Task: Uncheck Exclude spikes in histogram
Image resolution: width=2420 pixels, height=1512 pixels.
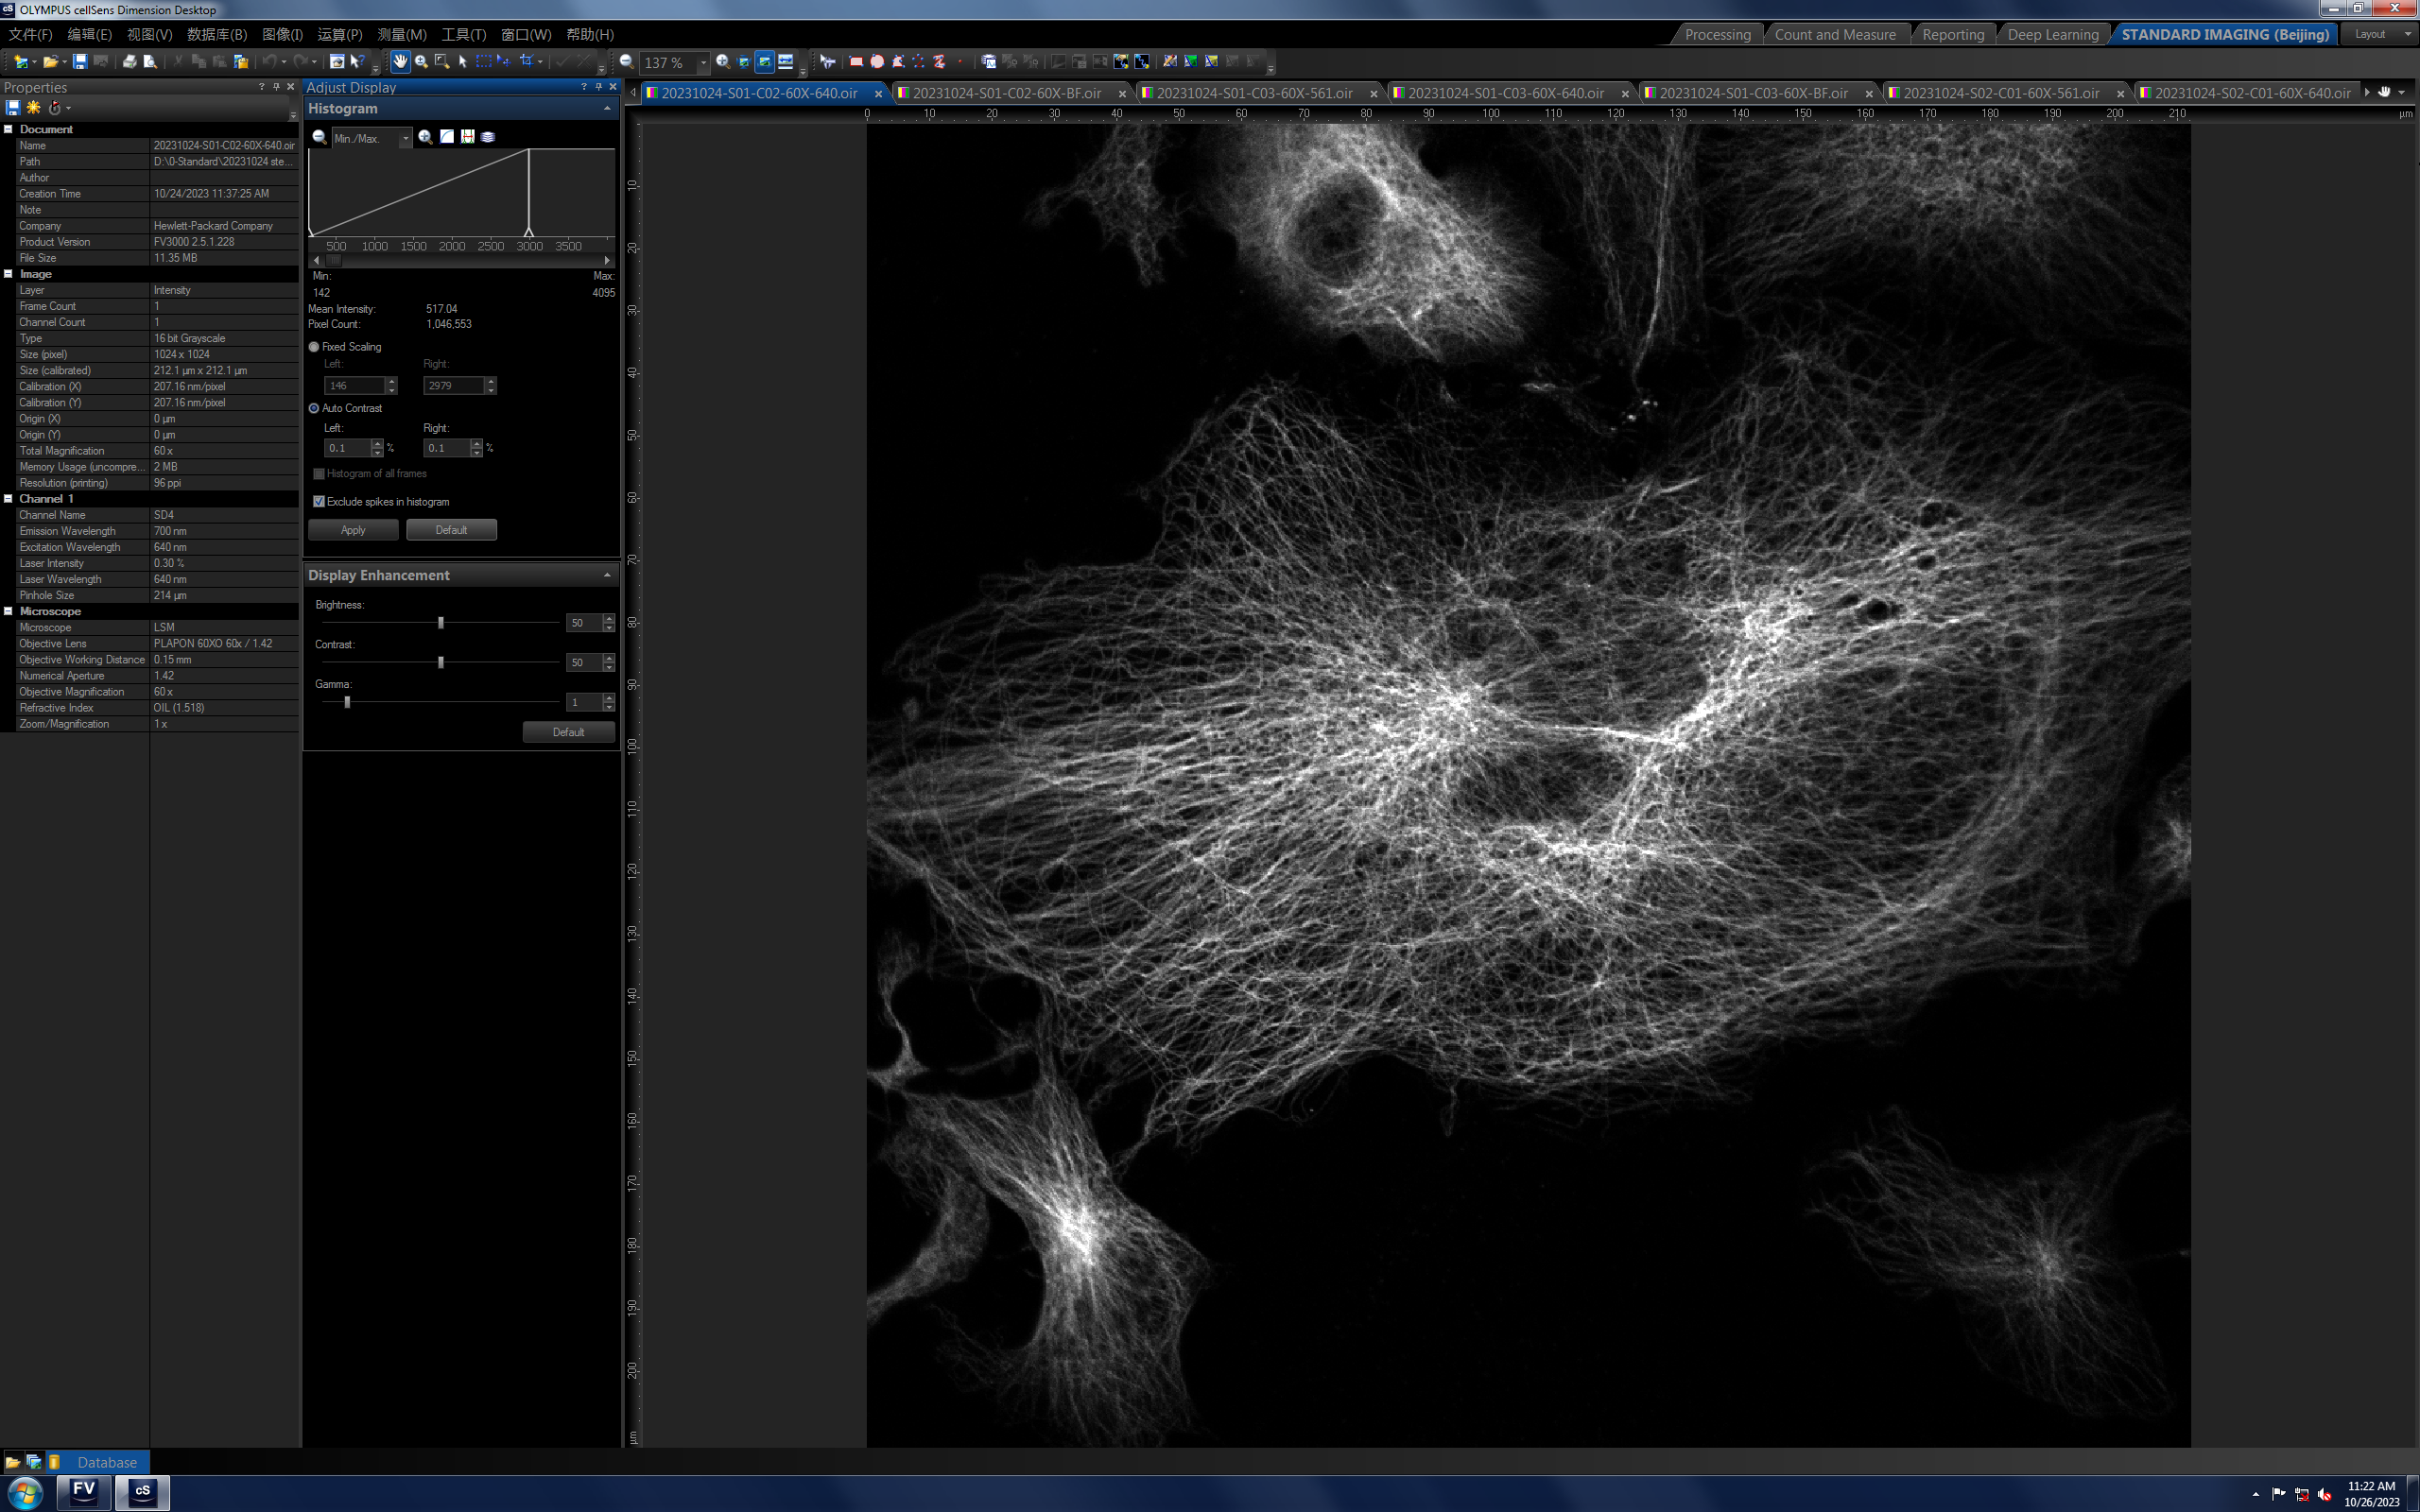Action: pos(319,502)
